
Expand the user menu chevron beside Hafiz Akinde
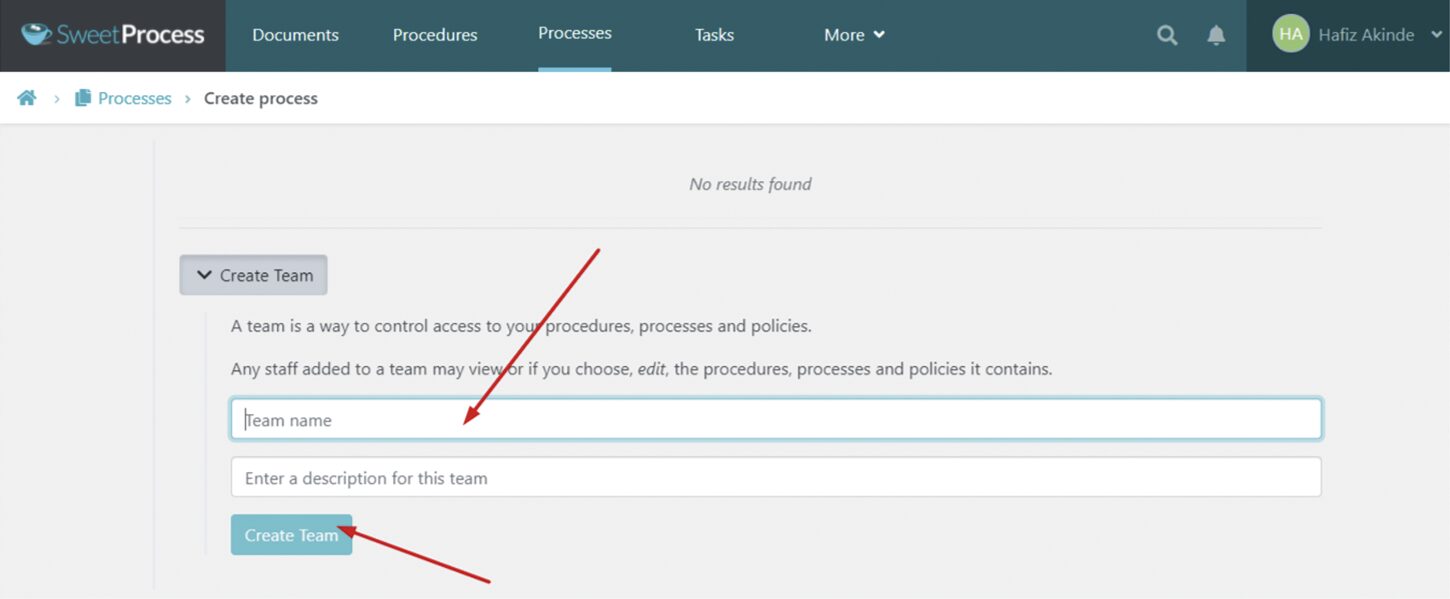point(1436,35)
